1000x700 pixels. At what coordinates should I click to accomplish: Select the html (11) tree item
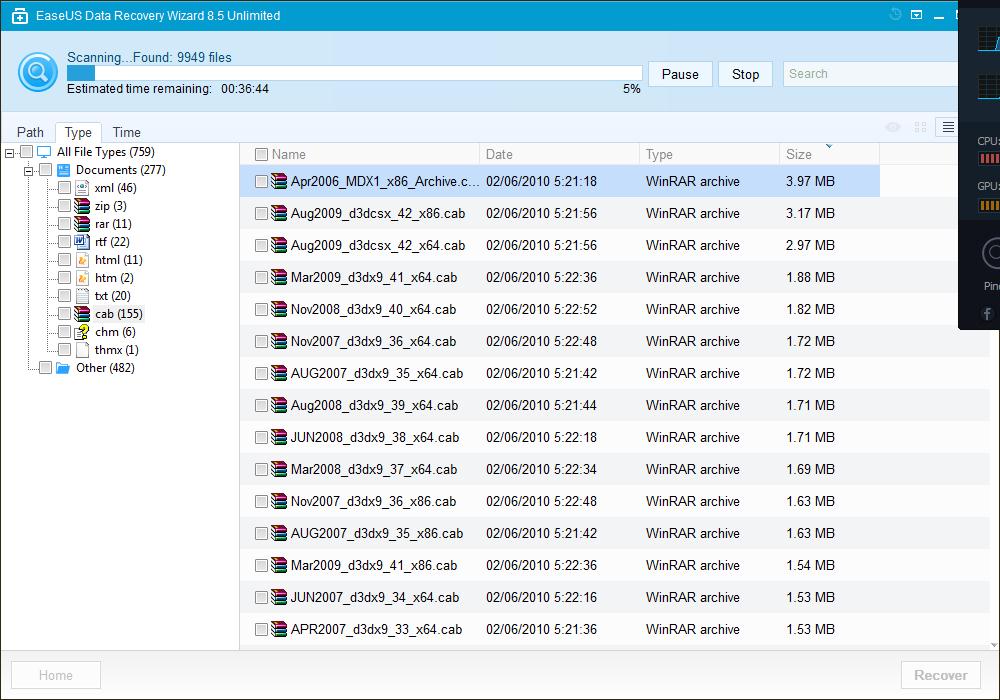[119, 259]
